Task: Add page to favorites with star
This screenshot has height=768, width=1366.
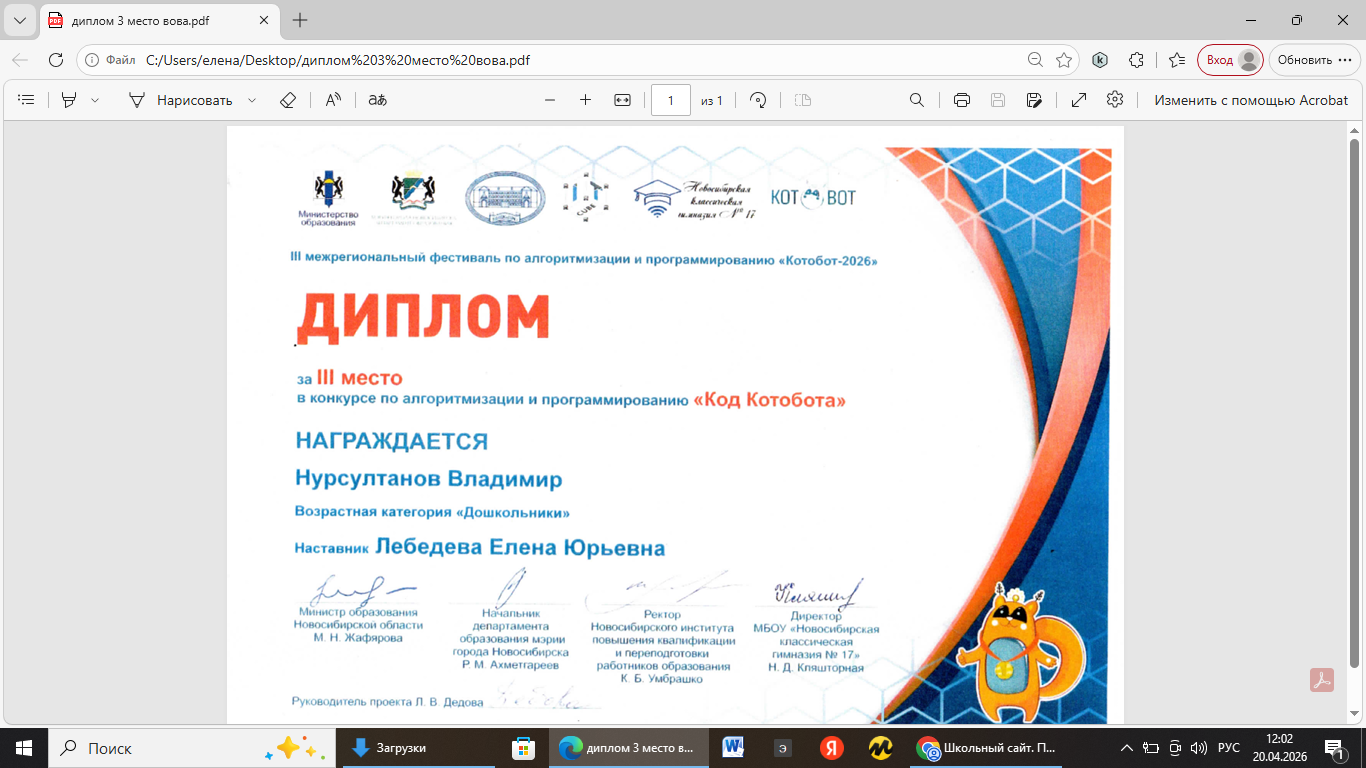Action: 1064,60
